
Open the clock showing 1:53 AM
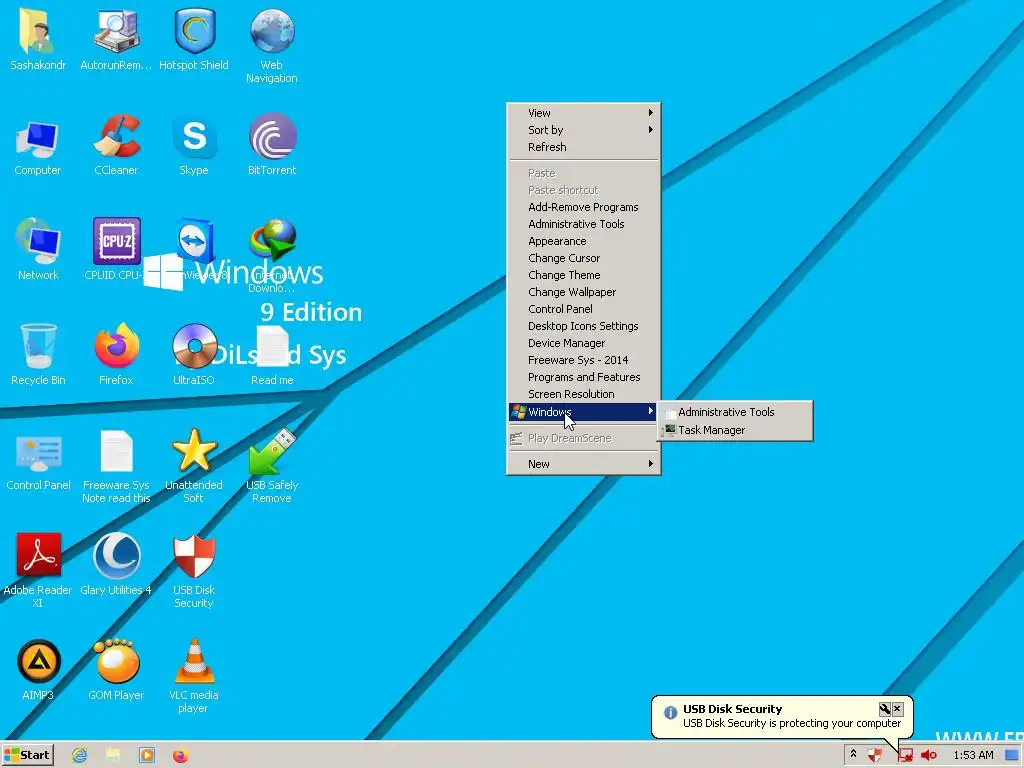(x=973, y=755)
